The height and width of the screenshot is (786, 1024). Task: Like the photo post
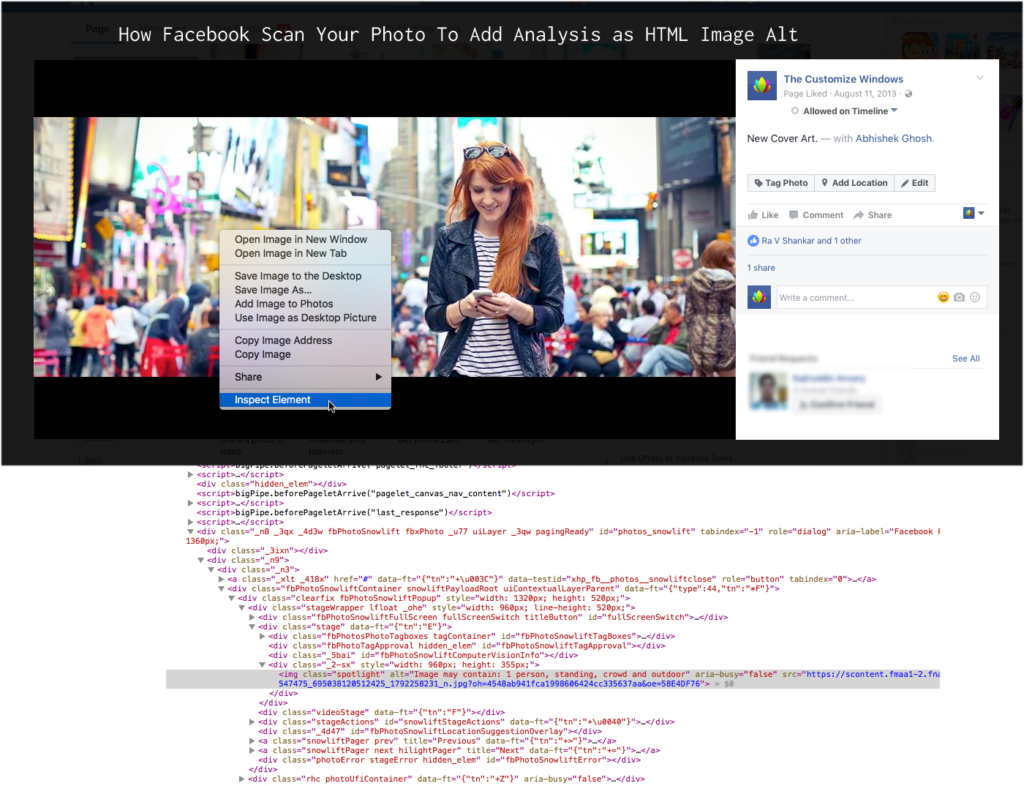(x=763, y=215)
